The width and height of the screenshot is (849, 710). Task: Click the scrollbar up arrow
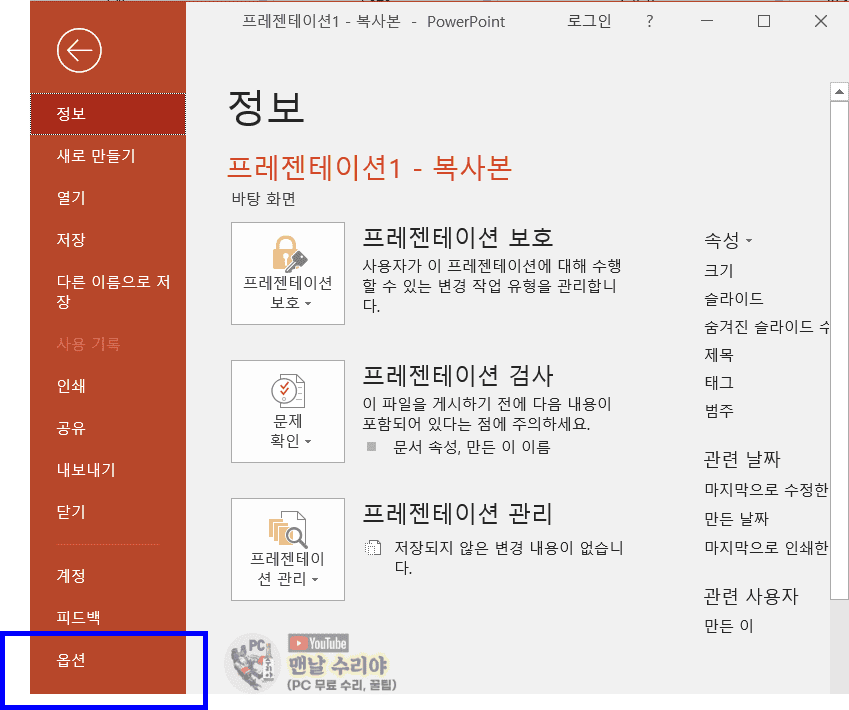tap(839, 92)
